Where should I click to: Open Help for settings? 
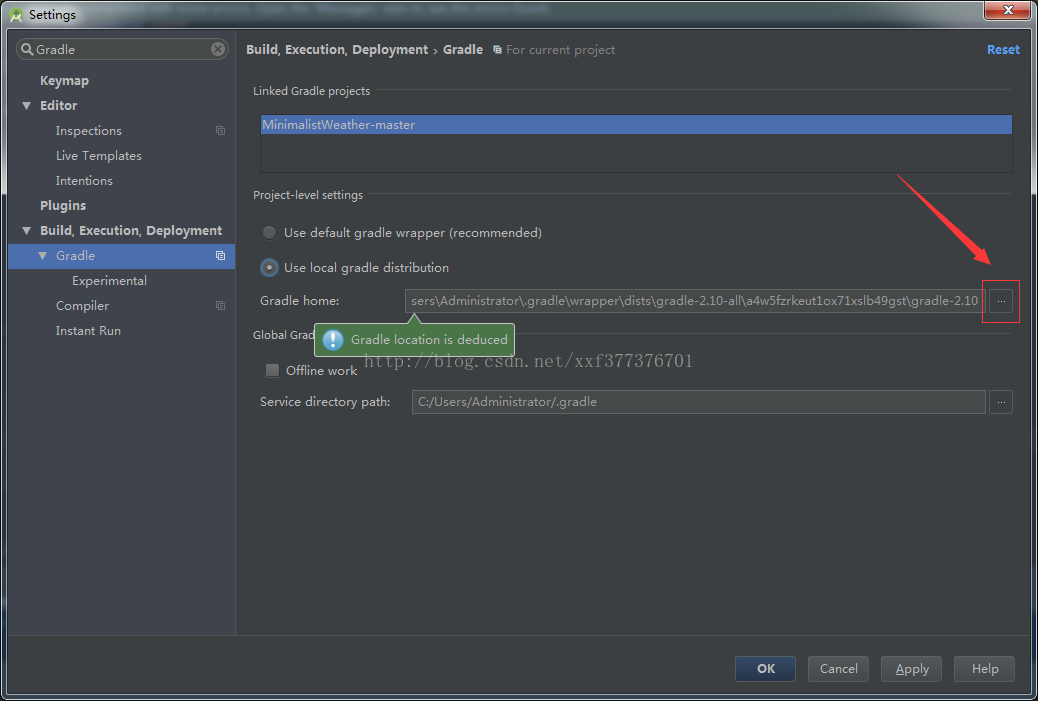click(x=984, y=669)
